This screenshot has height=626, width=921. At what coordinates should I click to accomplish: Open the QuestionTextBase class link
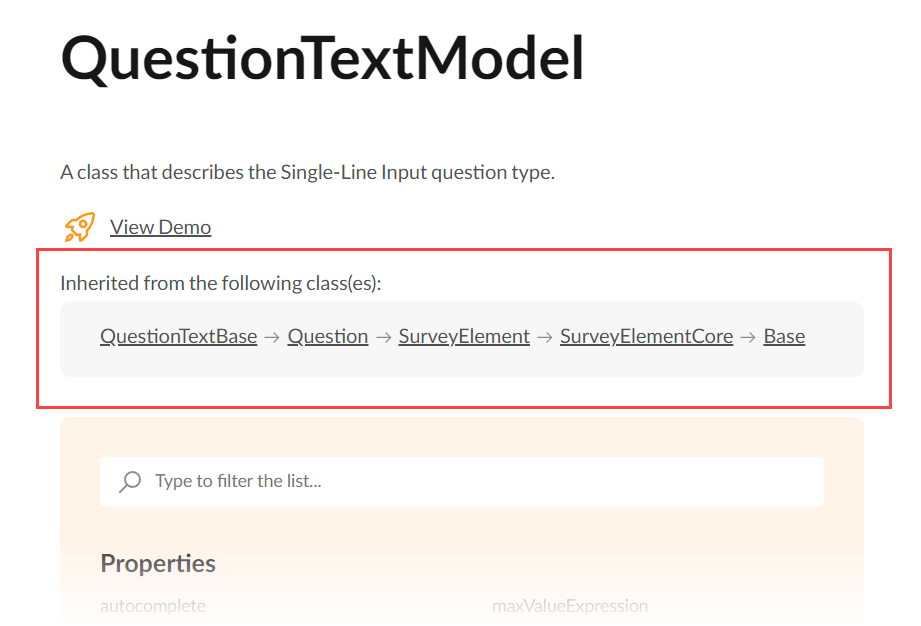pyautogui.click(x=179, y=336)
